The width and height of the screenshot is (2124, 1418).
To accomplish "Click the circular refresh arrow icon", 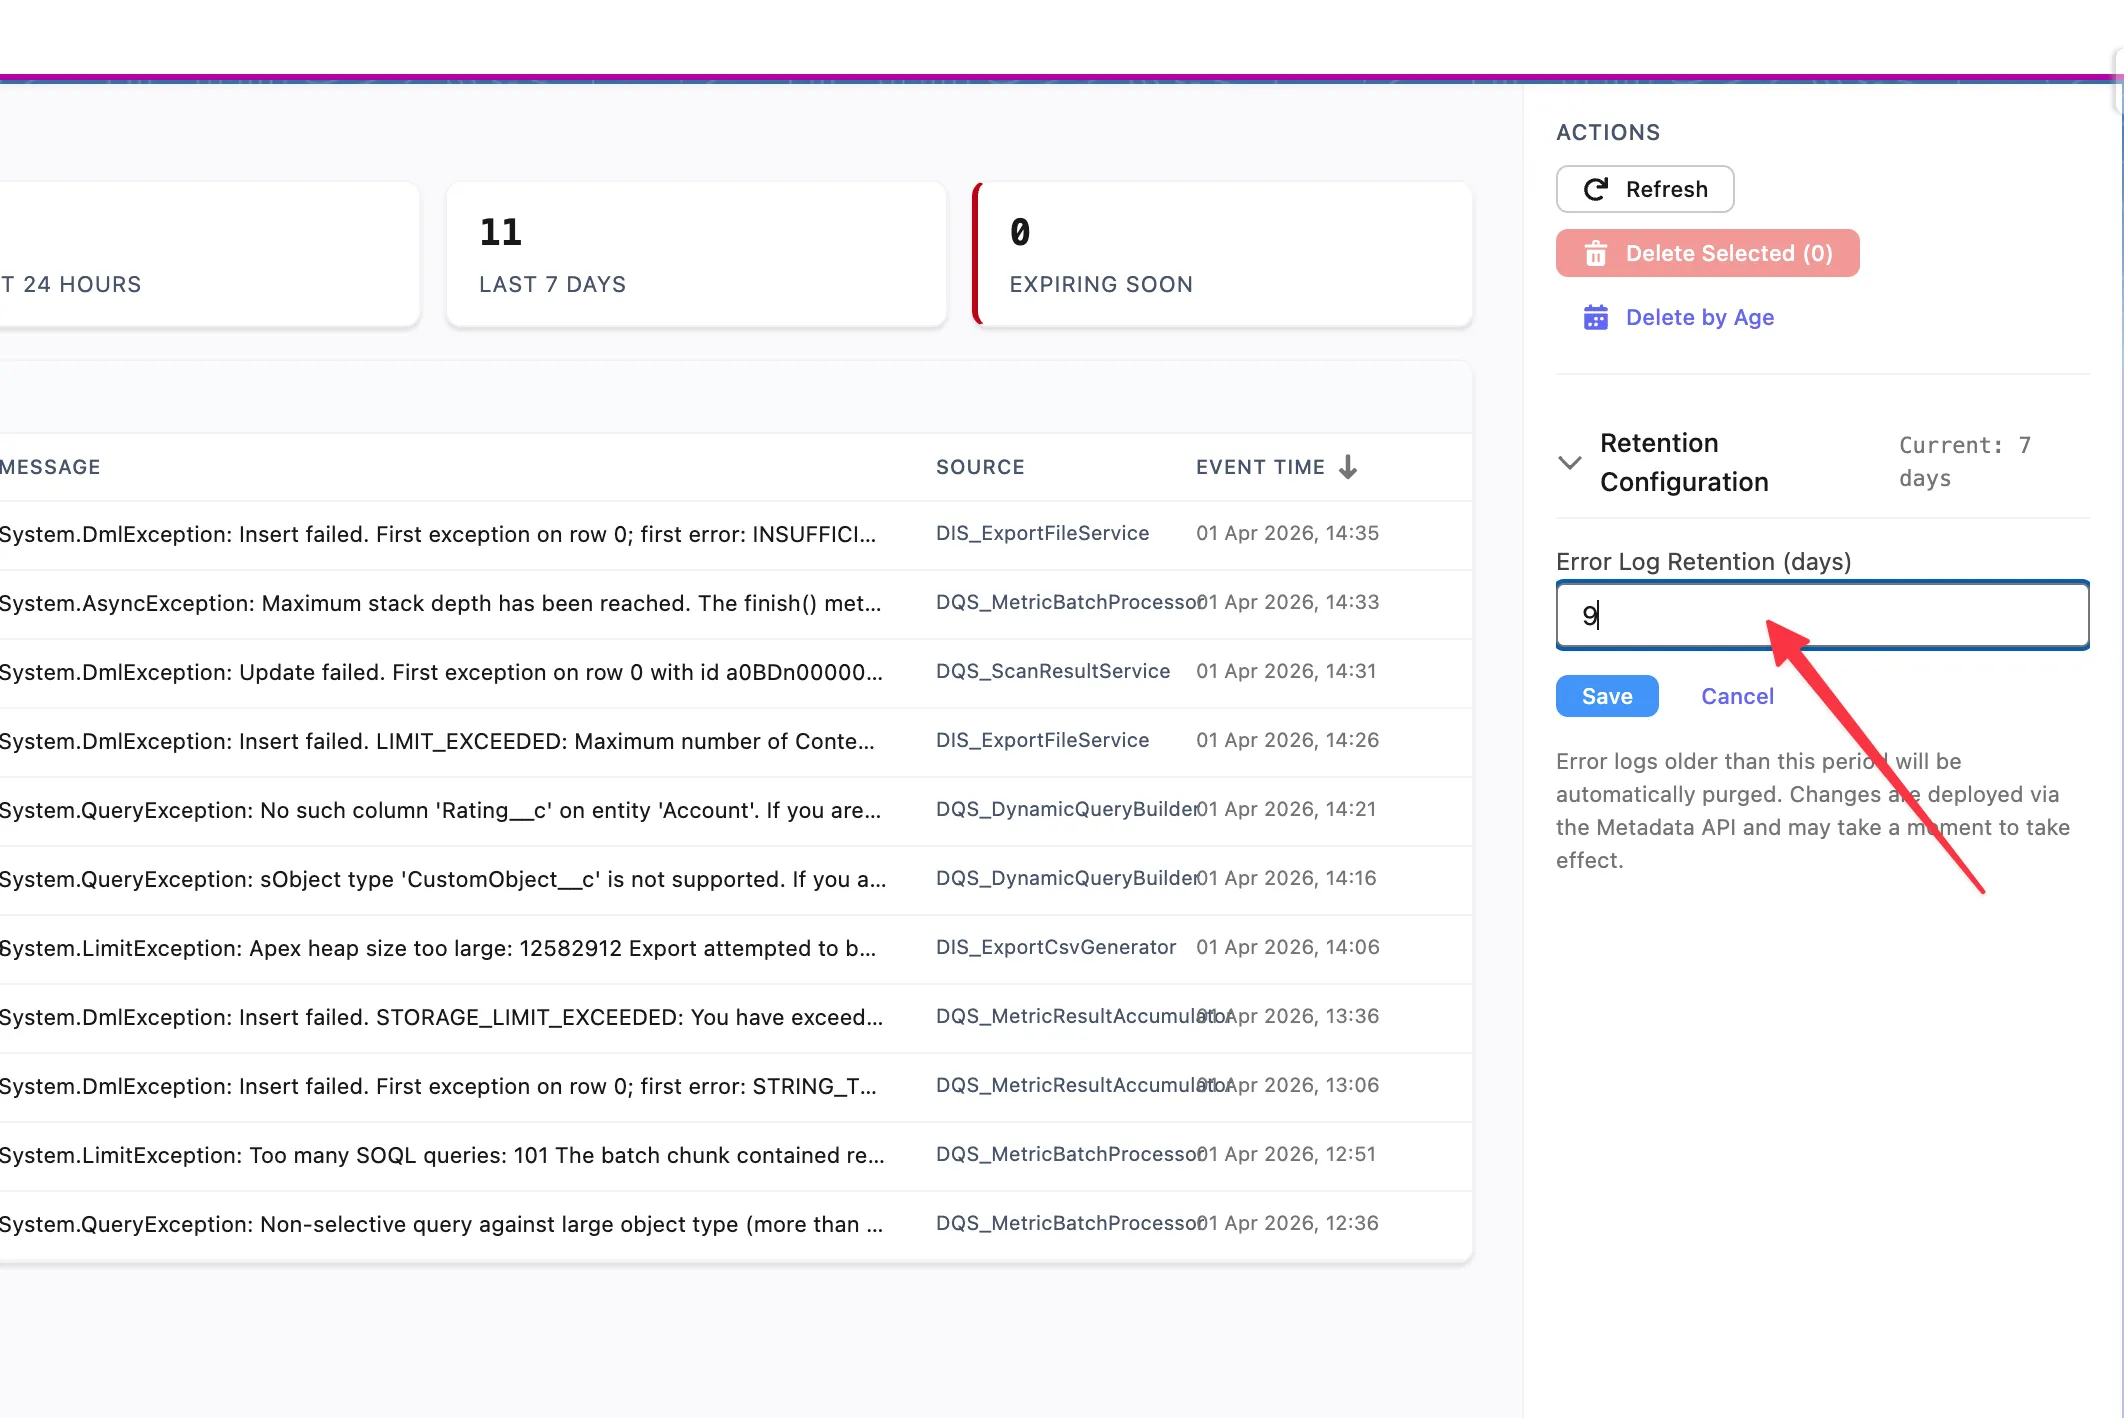I will pos(1596,189).
